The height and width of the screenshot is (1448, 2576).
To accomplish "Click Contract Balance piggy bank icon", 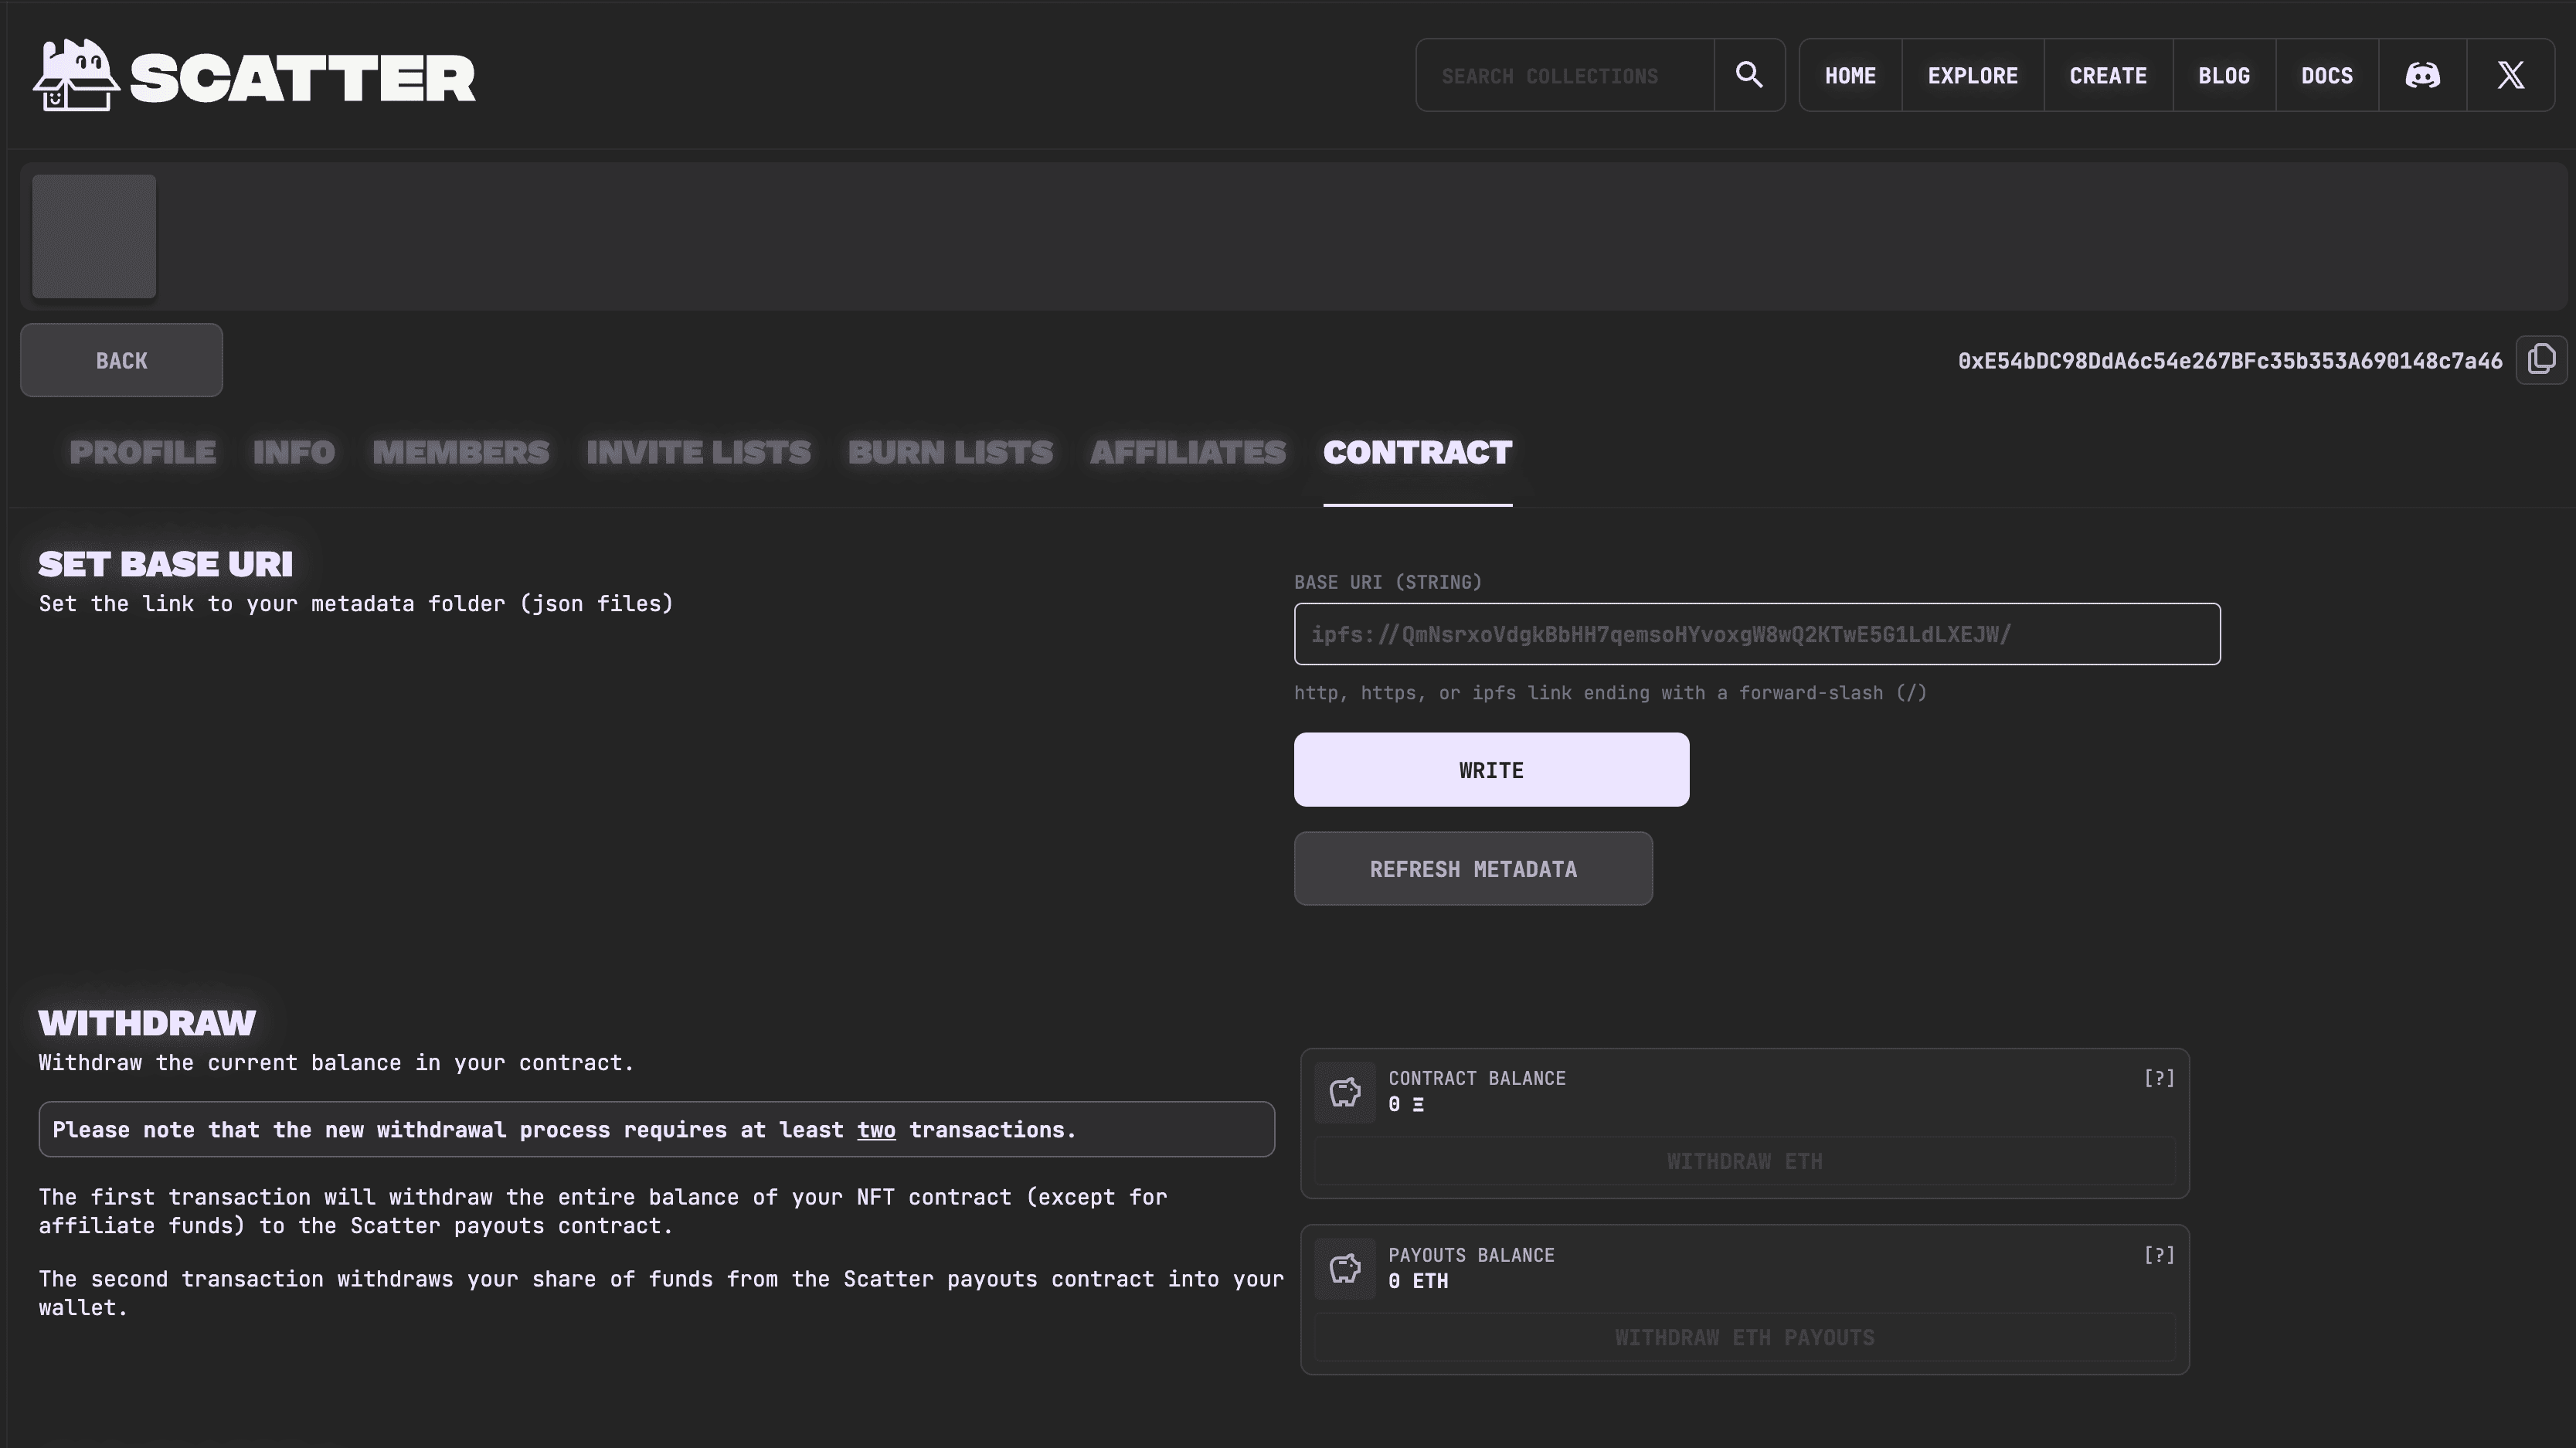I will pyautogui.click(x=1344, y=1092).
